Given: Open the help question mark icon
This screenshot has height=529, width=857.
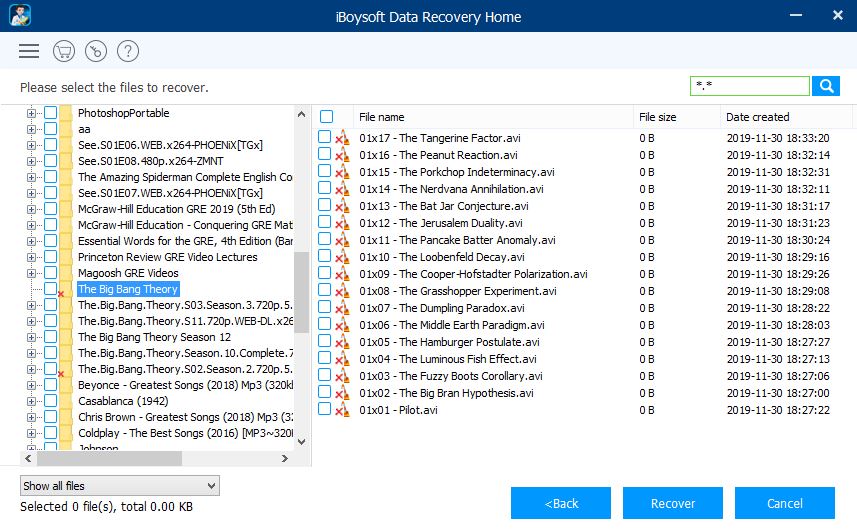Looking at the screenshot, I should [x=128, y=51].
